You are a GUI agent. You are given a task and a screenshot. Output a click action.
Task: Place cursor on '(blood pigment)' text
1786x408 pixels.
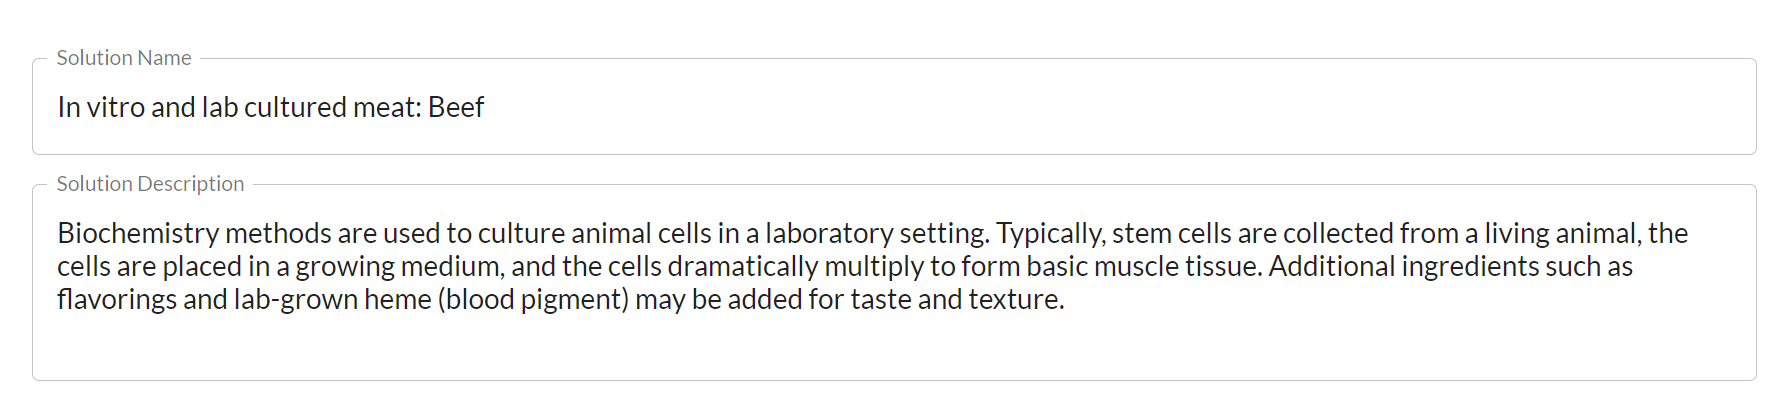coord(534,299)
